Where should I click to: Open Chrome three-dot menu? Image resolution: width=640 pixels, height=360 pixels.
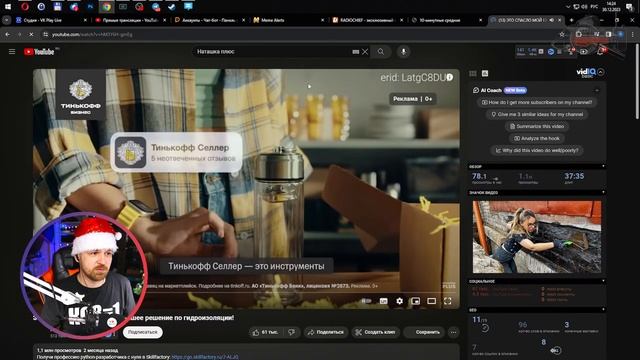(633, 35)
